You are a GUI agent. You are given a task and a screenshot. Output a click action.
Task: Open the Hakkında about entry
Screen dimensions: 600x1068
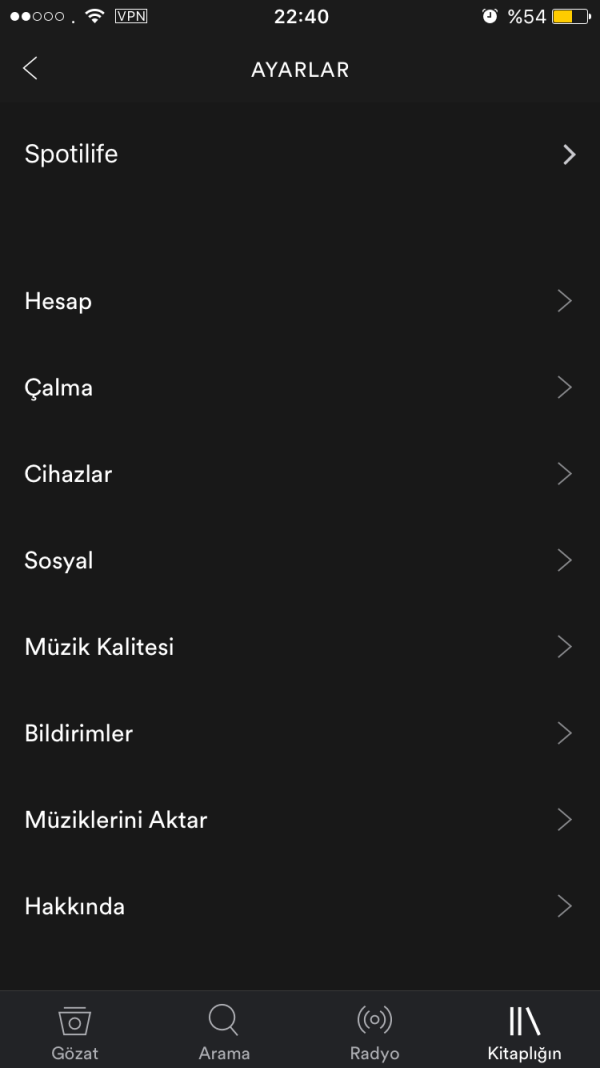pos(300,907)
